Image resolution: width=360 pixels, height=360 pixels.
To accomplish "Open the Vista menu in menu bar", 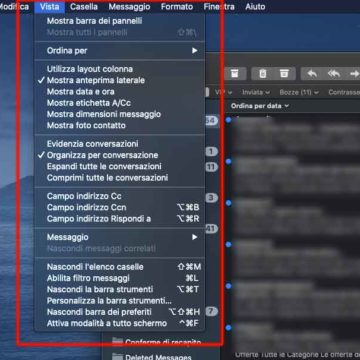I will tap(50, 7).
